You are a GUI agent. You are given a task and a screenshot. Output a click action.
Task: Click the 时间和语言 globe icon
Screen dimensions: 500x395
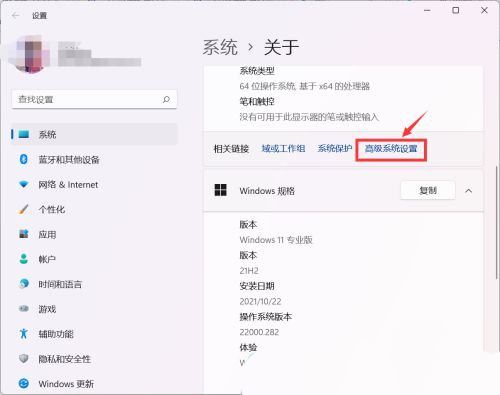pos(24,284)
